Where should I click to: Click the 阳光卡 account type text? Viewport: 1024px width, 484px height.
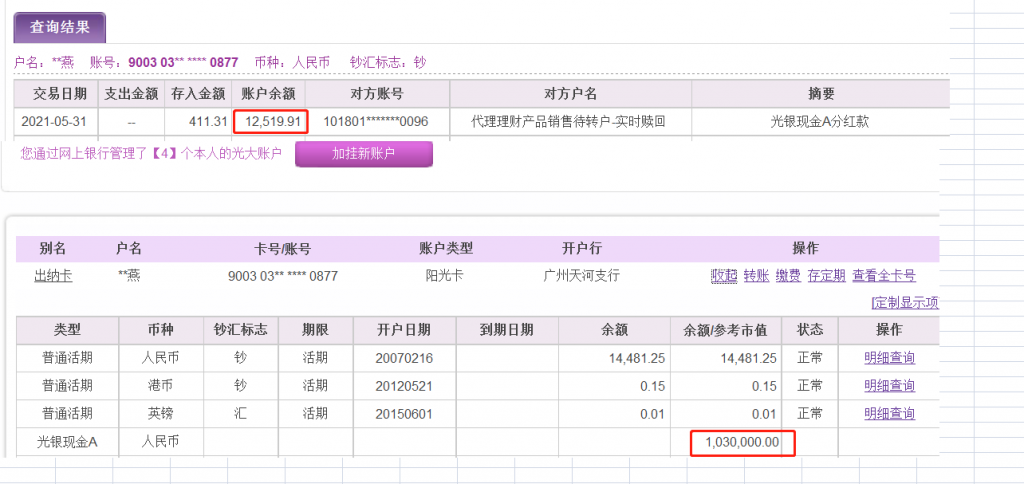pyautogui.click(x=445, y=276)
